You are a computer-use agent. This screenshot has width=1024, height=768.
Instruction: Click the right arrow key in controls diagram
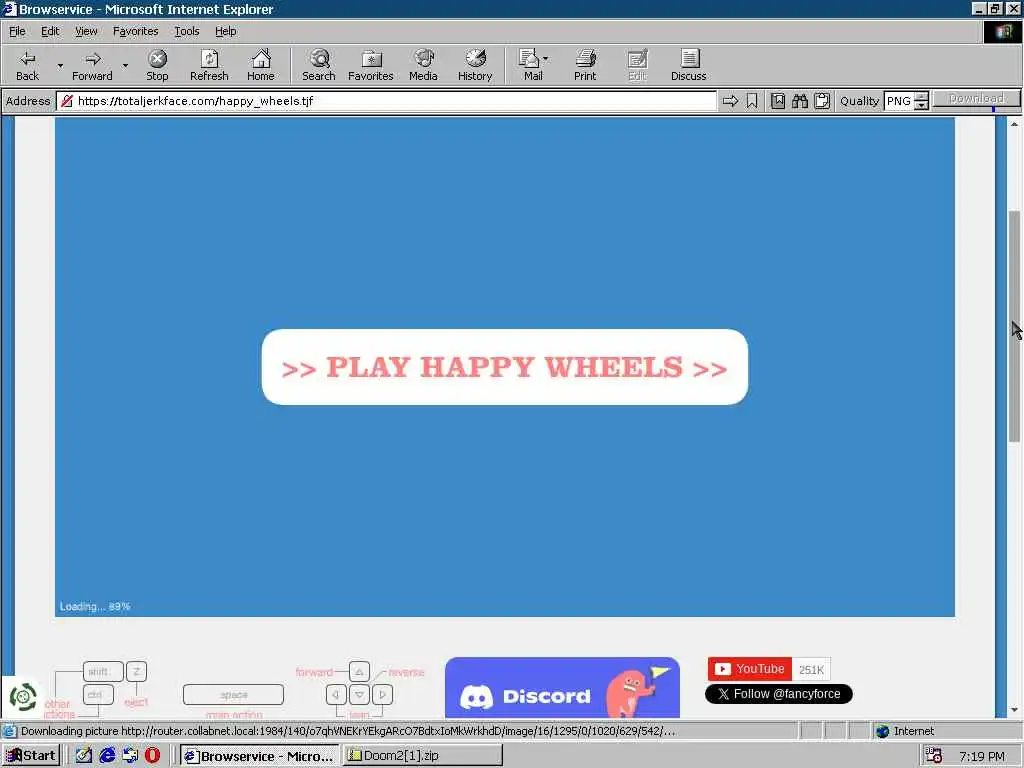[x=383, y=694]
